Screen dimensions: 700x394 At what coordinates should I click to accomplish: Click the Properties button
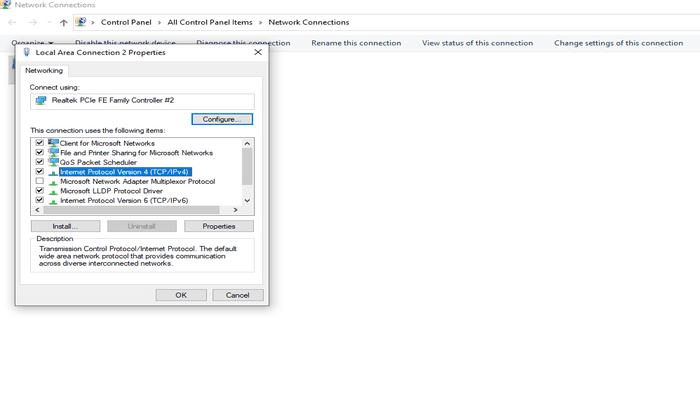(219, 226)
